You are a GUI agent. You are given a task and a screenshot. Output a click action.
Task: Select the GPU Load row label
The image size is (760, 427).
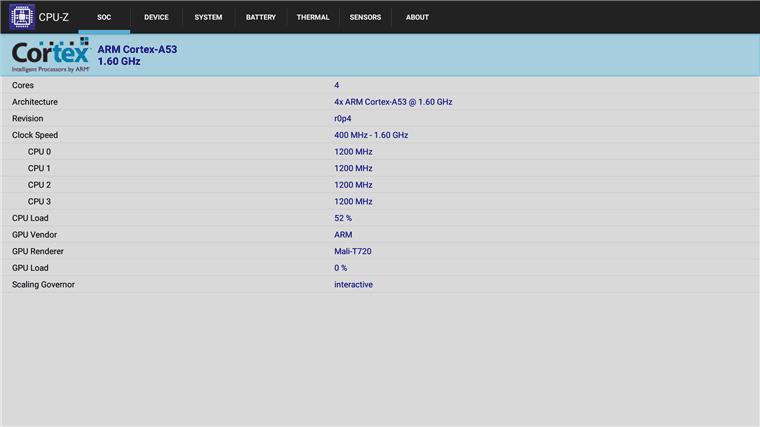point(30,268)
